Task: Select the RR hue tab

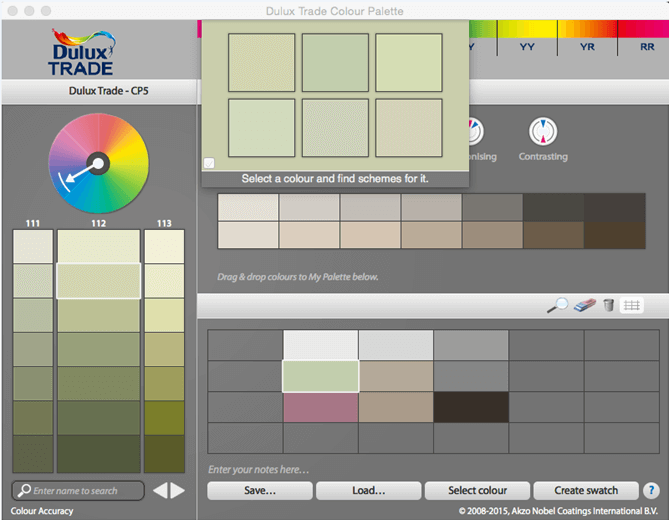Action: [x=647, y=46]
